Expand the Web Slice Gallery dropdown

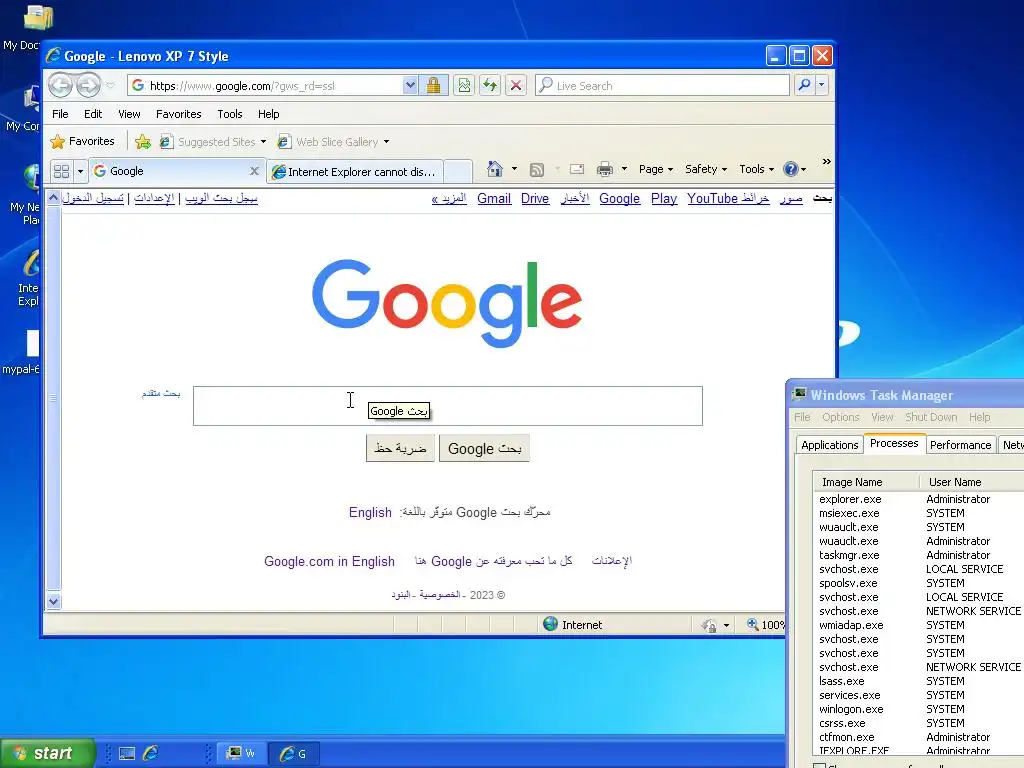point(387,142)
